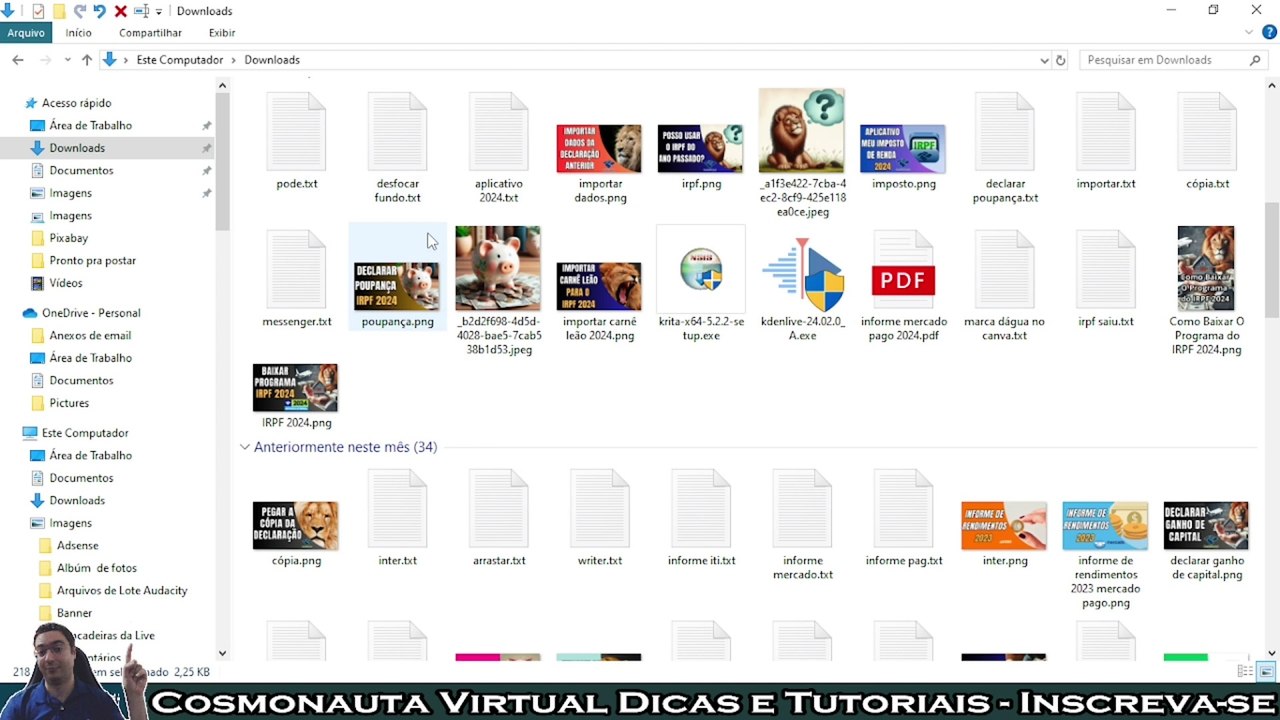The image size is (1280, 720).
Task: Select the declarar poupança.txt file icon
Action: click(1005, 132)
